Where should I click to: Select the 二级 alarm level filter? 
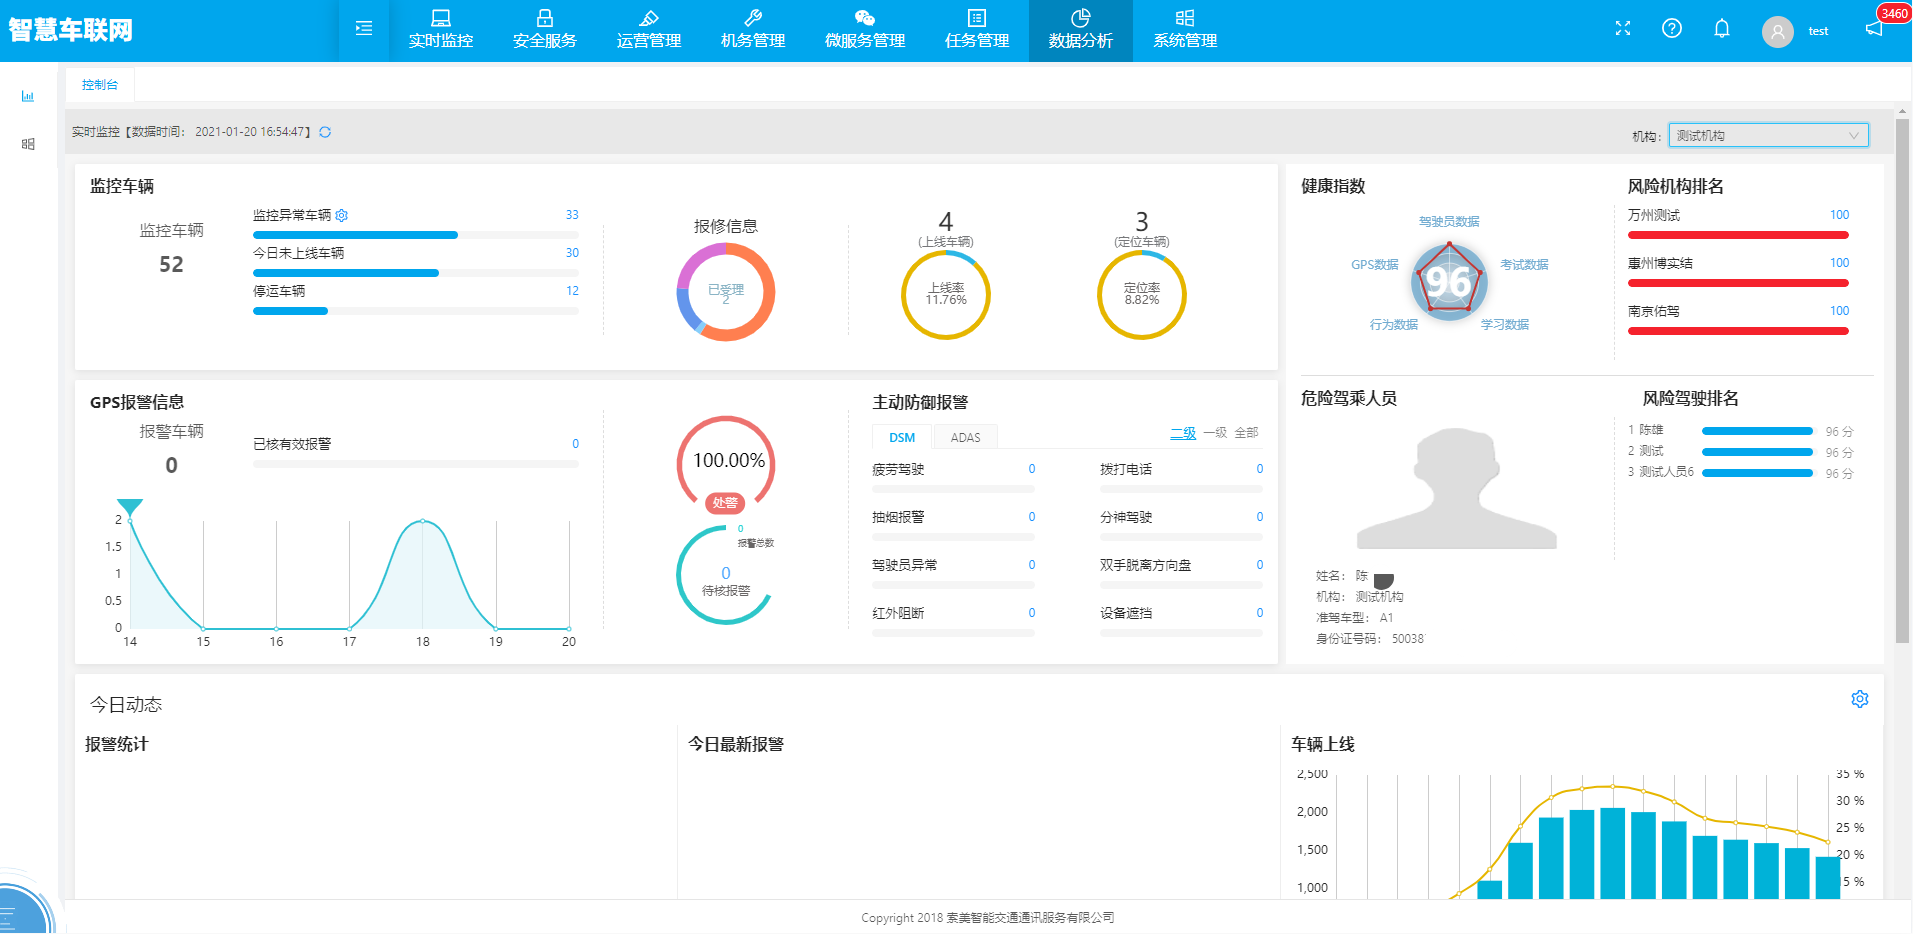1183,433
